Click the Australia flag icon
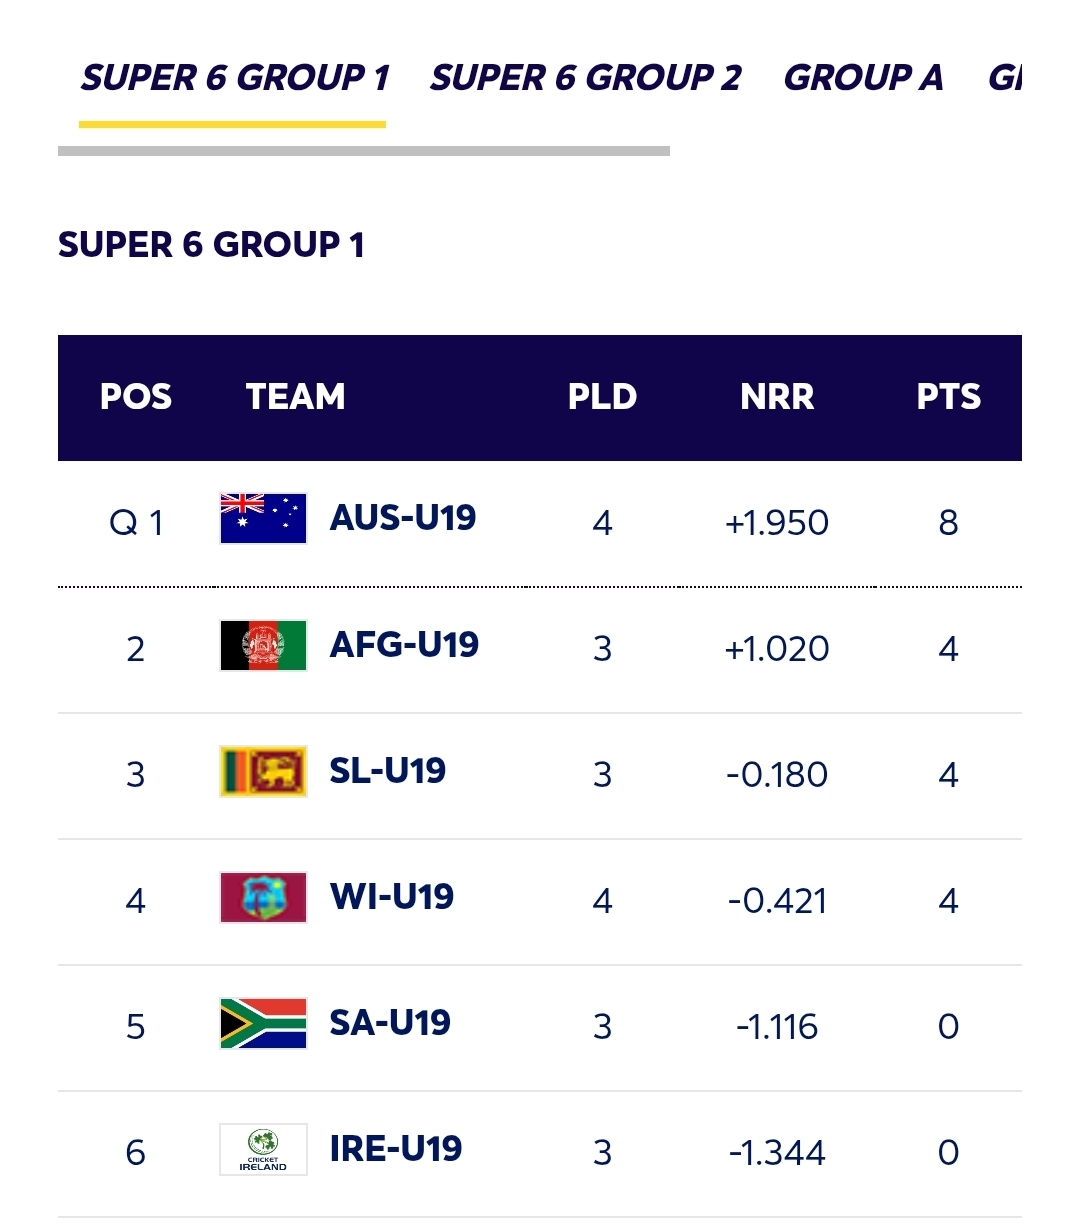This screenshot has width=1080, height=1225. click(x=263, y=519)
